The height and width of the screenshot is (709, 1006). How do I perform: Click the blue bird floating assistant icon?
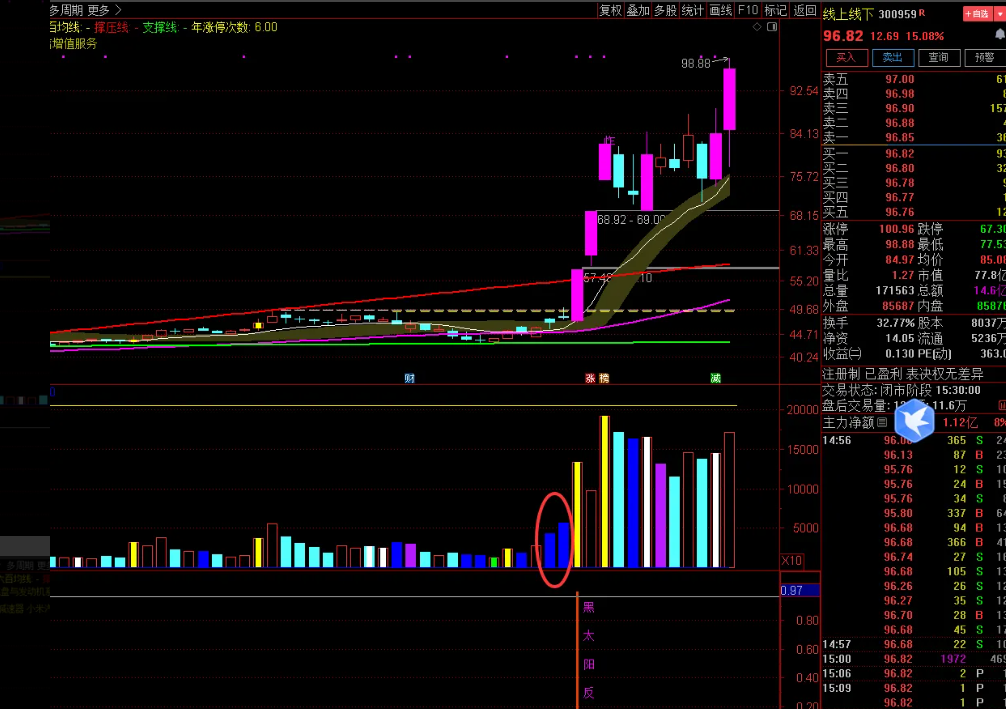[x=913, y=420]
